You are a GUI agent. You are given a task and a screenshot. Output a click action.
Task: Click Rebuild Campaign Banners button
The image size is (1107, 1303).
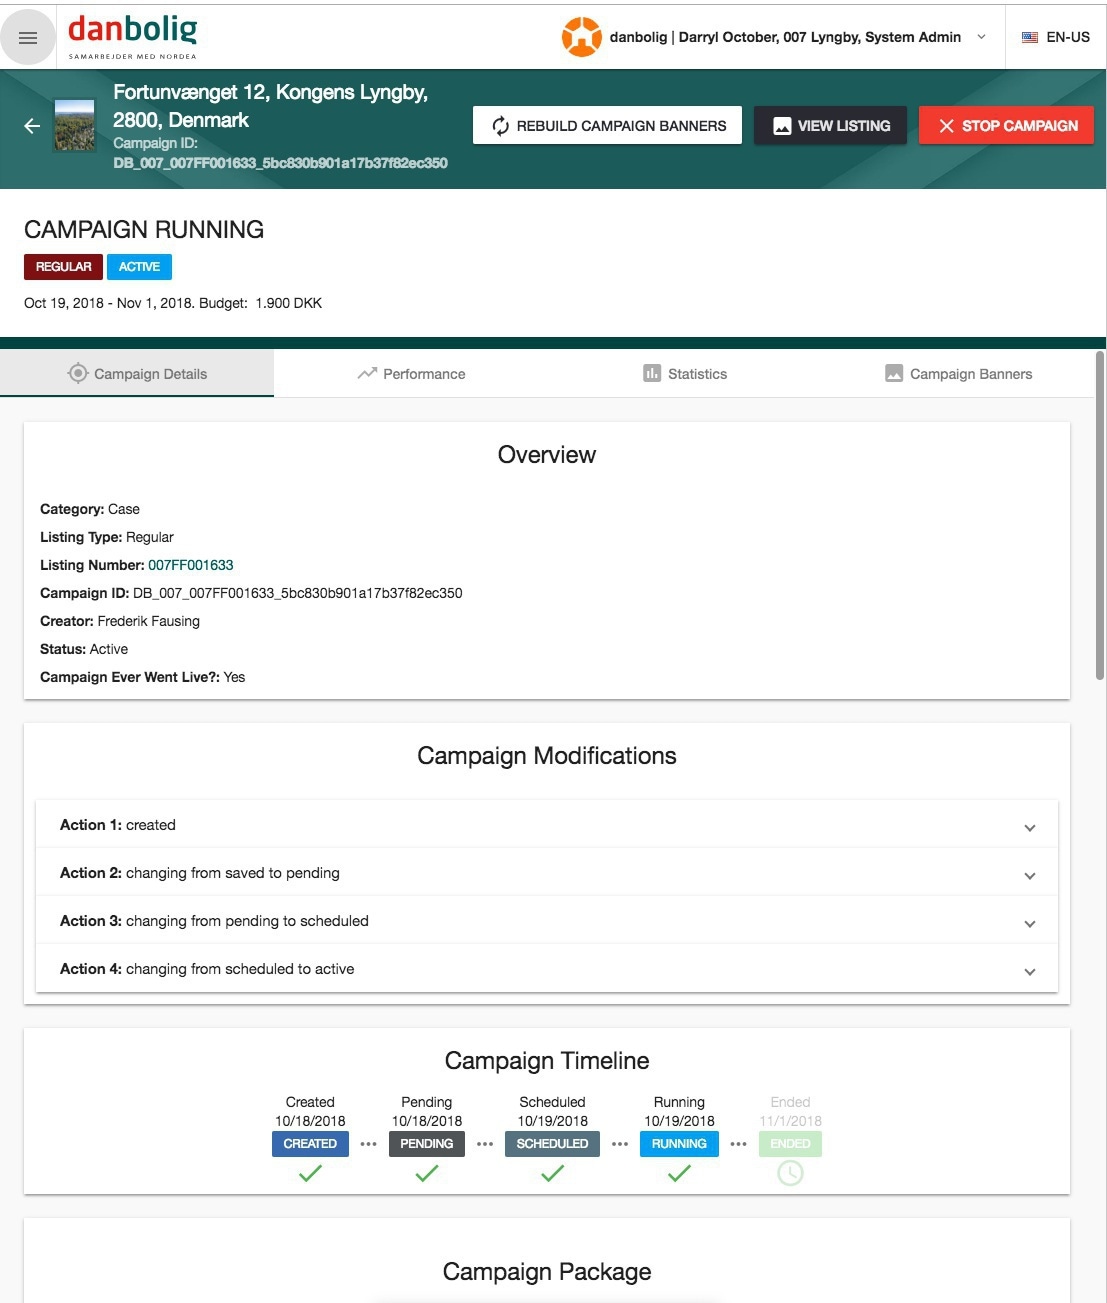coord(607,126)
